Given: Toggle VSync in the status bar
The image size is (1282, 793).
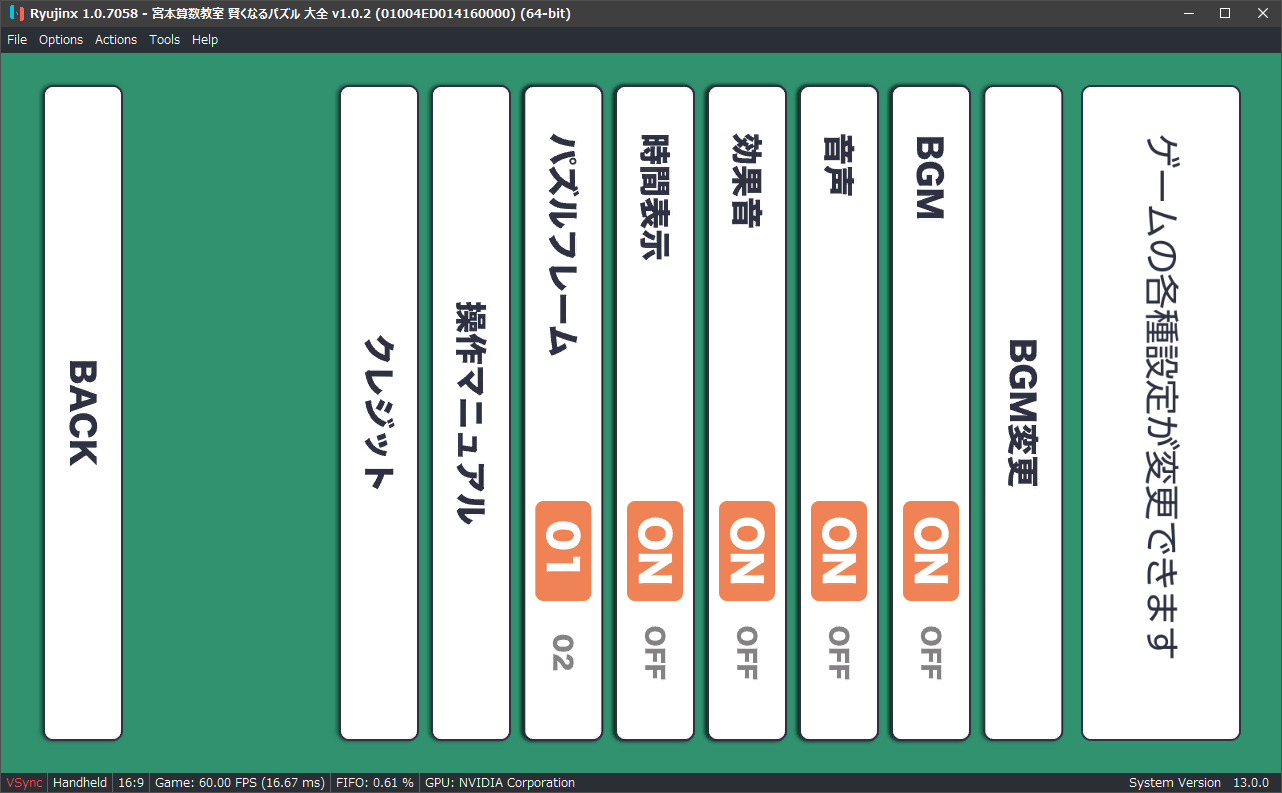Looking at the screenshot, I should (25, 783).
